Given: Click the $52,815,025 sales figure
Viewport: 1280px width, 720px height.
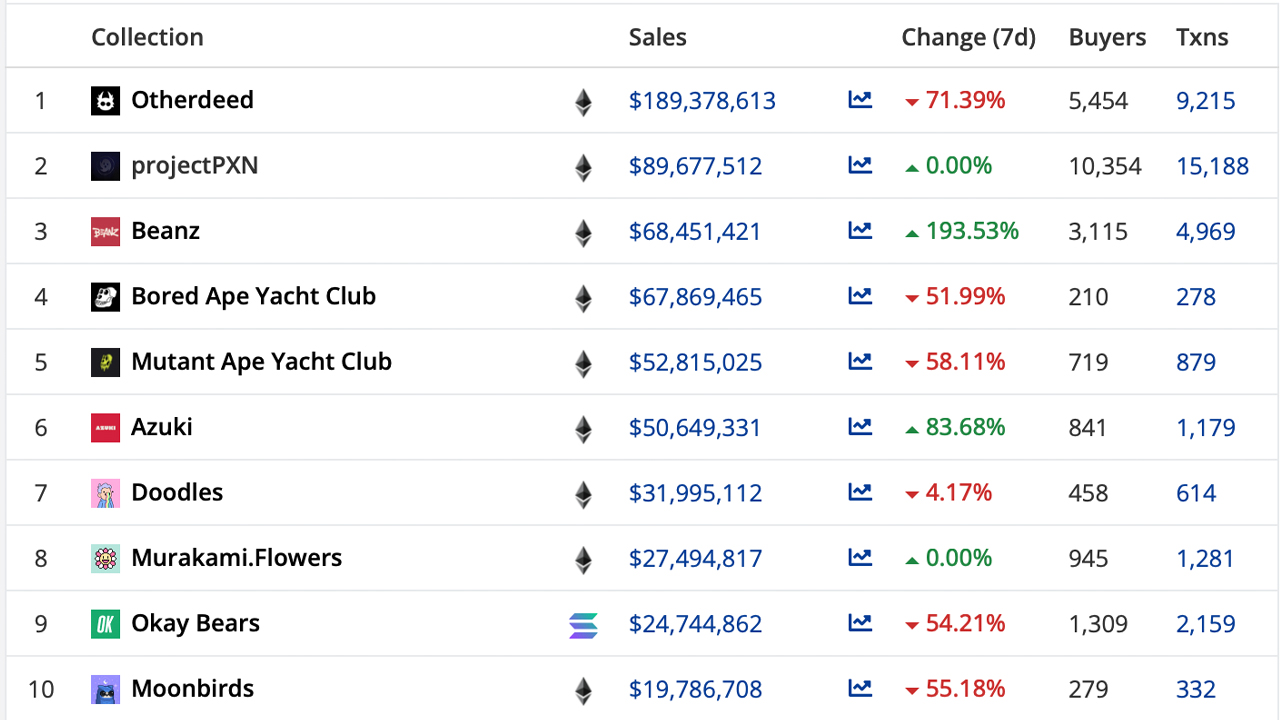Looking at the screenshot, I should tap(696, 362).
